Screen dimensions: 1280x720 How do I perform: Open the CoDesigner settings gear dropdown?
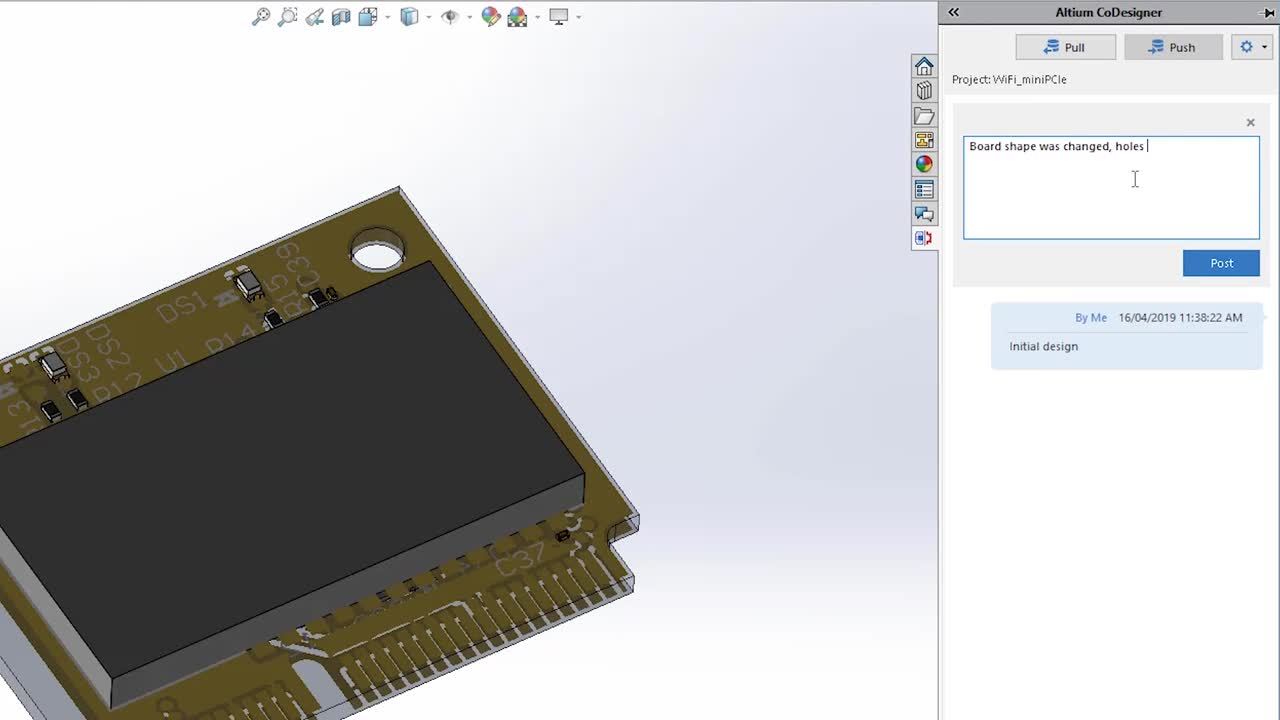coord(1252,47)
